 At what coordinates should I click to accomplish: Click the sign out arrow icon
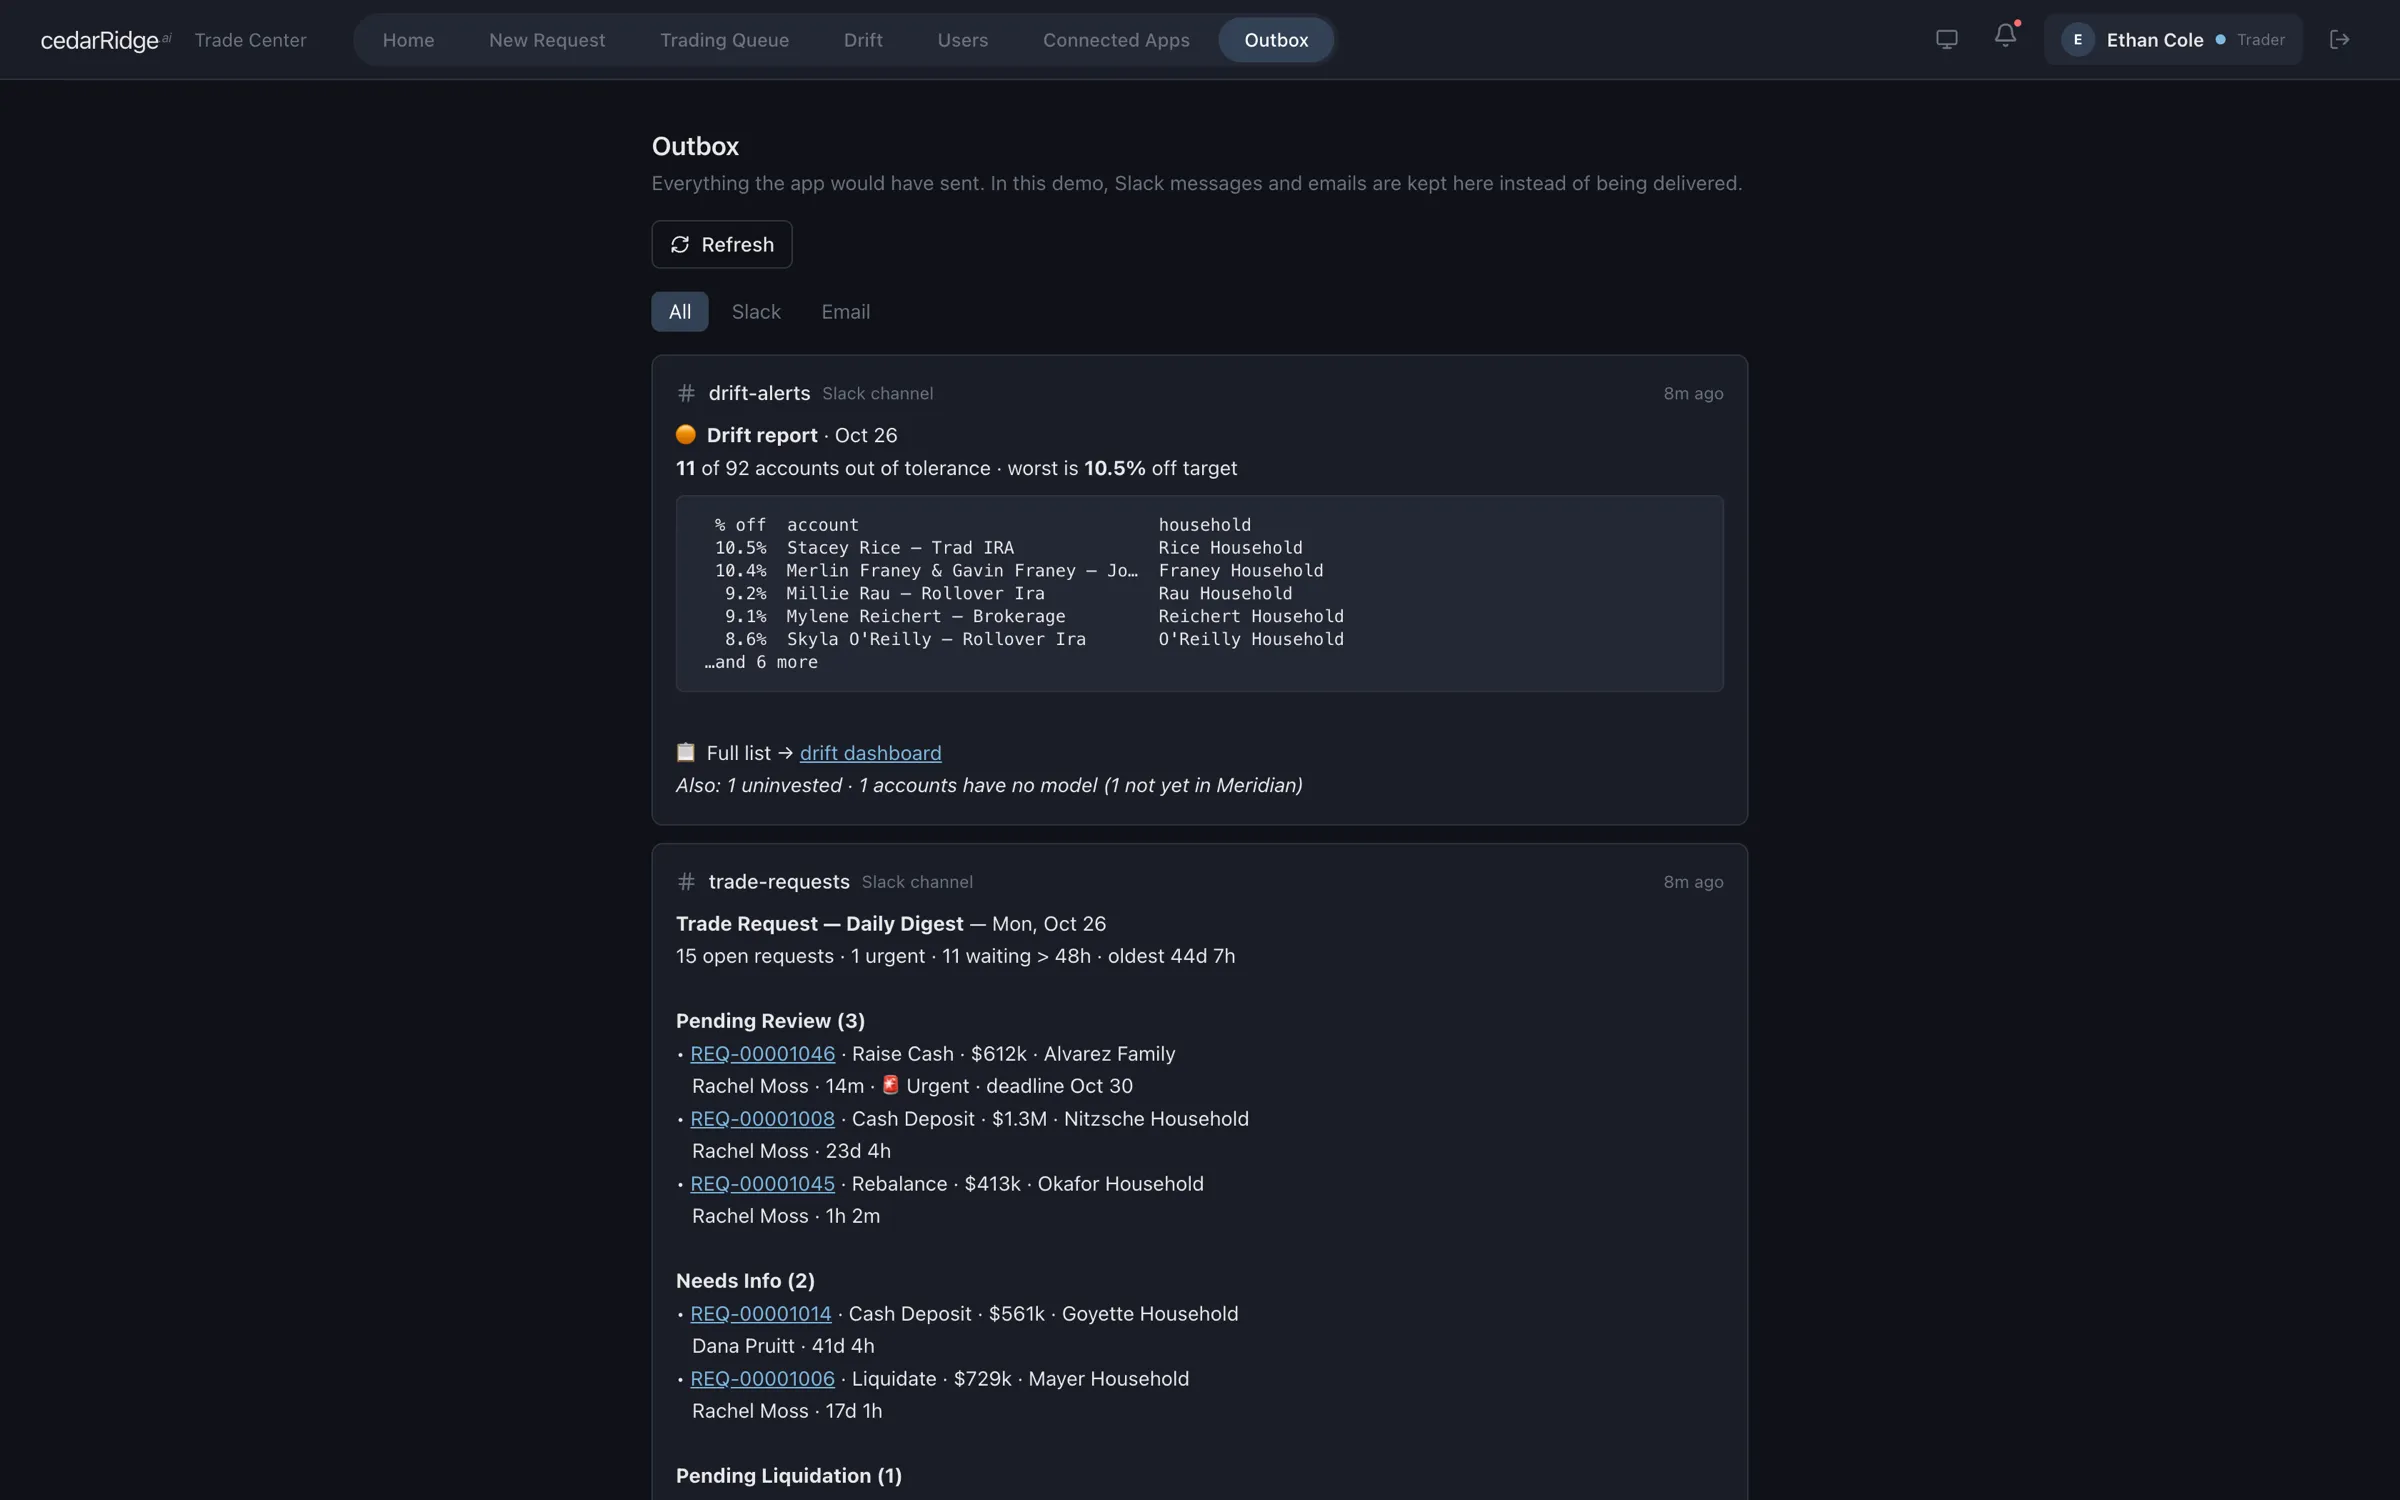[x=2339, y=40]
